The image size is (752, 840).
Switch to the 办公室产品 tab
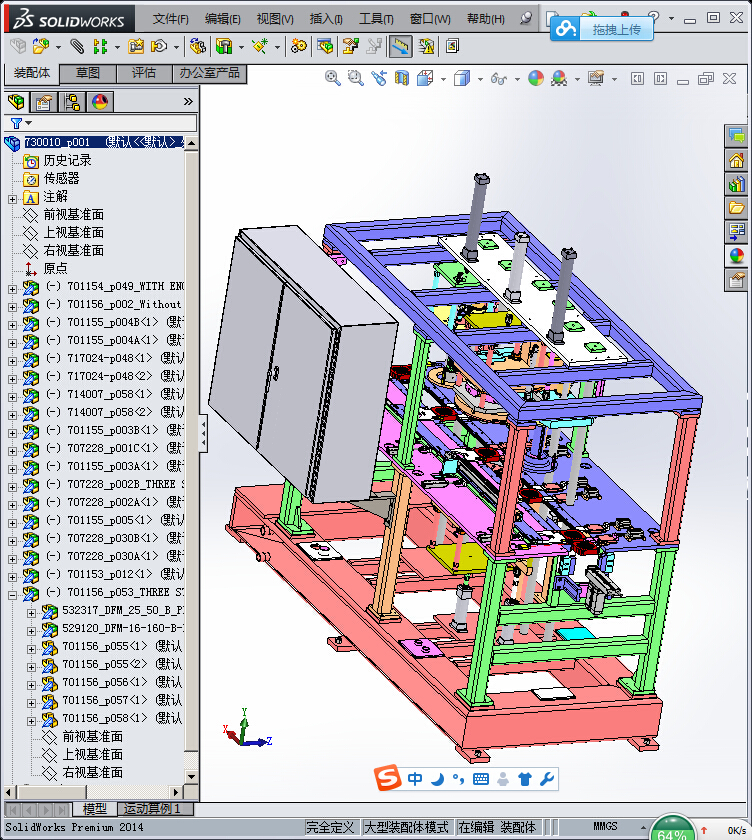[x=209, y=73]
